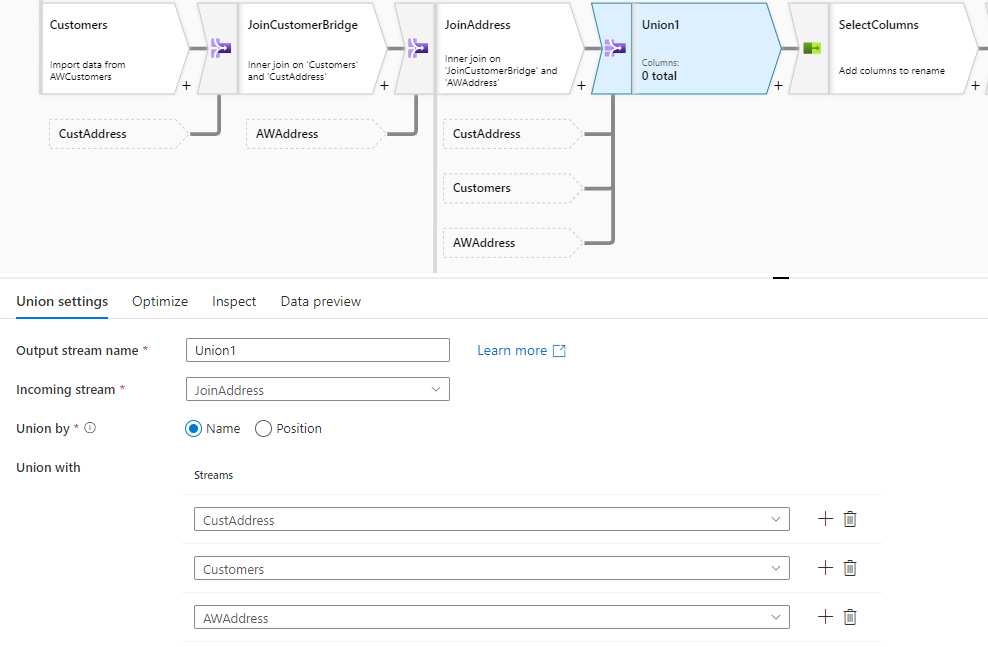
Task: Click the plus sign after Union1 node
Action: (778, 86)
